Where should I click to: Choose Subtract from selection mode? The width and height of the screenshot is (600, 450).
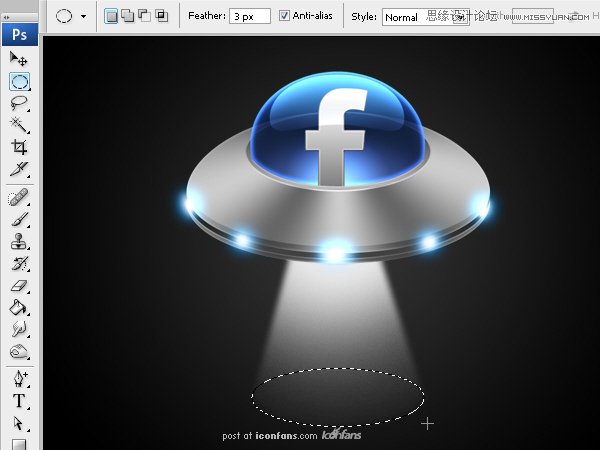pos(144,16)
